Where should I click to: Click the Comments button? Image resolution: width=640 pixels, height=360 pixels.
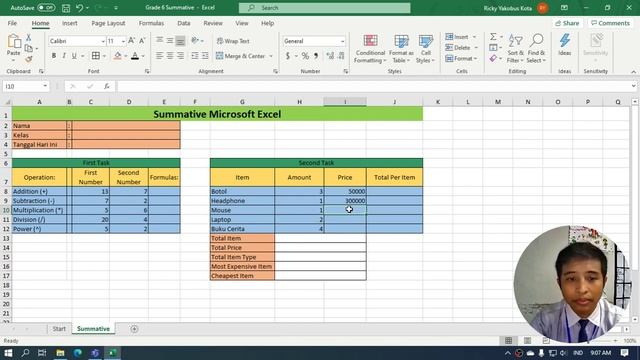click(x=610, y=23)
